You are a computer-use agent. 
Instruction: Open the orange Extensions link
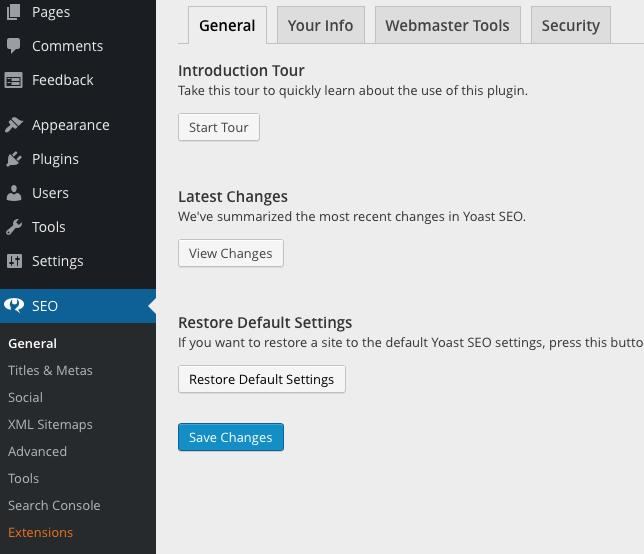40,532
